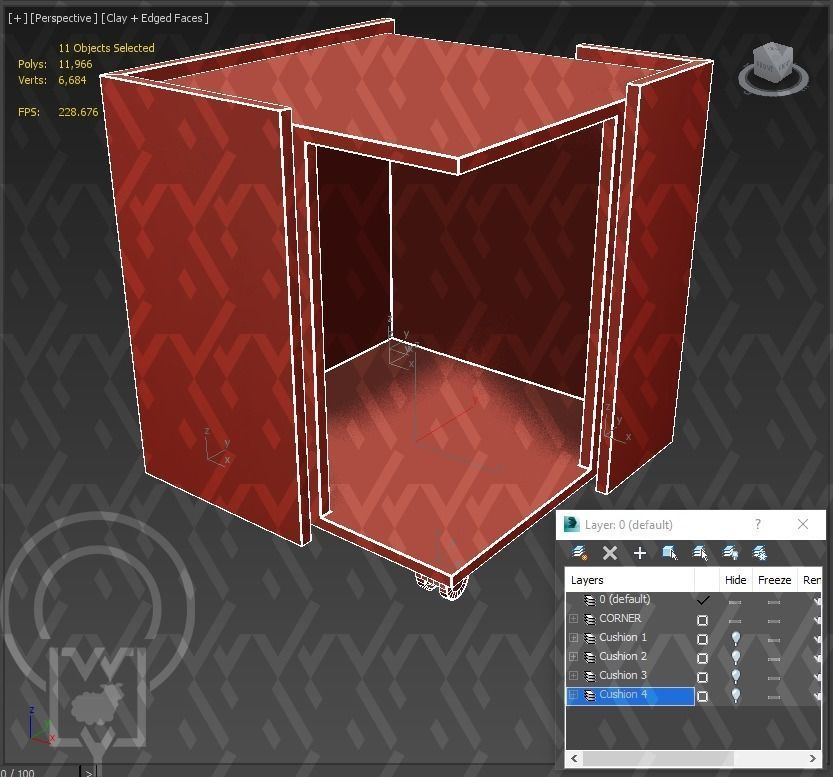Close the Layer dialog
The height and width of the screenshot is (777, 833).
[x=803, y=525]
